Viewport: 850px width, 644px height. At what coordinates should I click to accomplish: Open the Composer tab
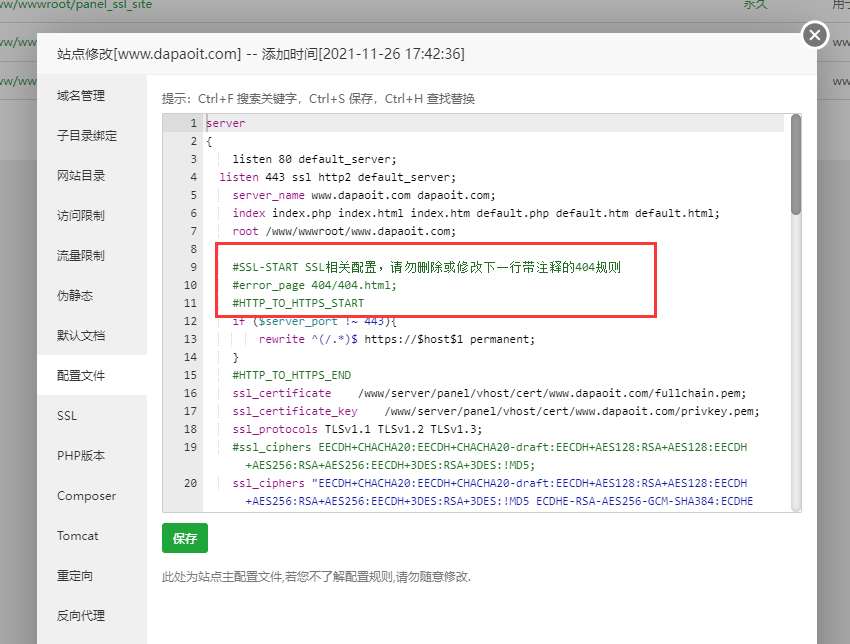point(86,496)
